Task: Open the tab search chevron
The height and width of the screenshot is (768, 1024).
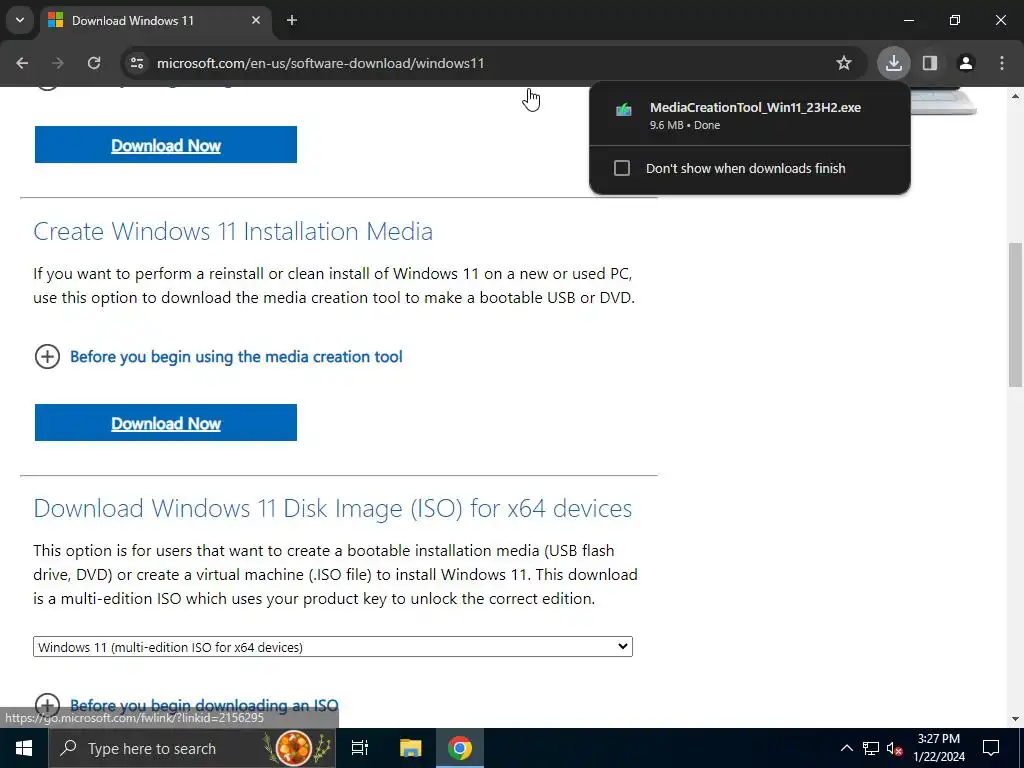Action: coord(20,20)
